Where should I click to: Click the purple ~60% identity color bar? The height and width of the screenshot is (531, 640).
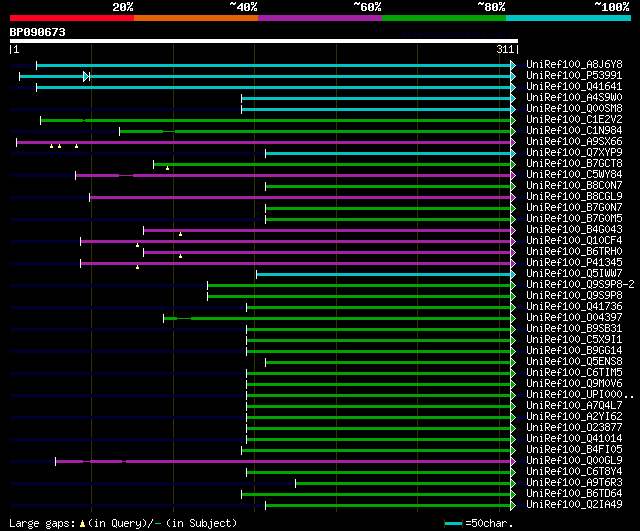pos(320,18)
